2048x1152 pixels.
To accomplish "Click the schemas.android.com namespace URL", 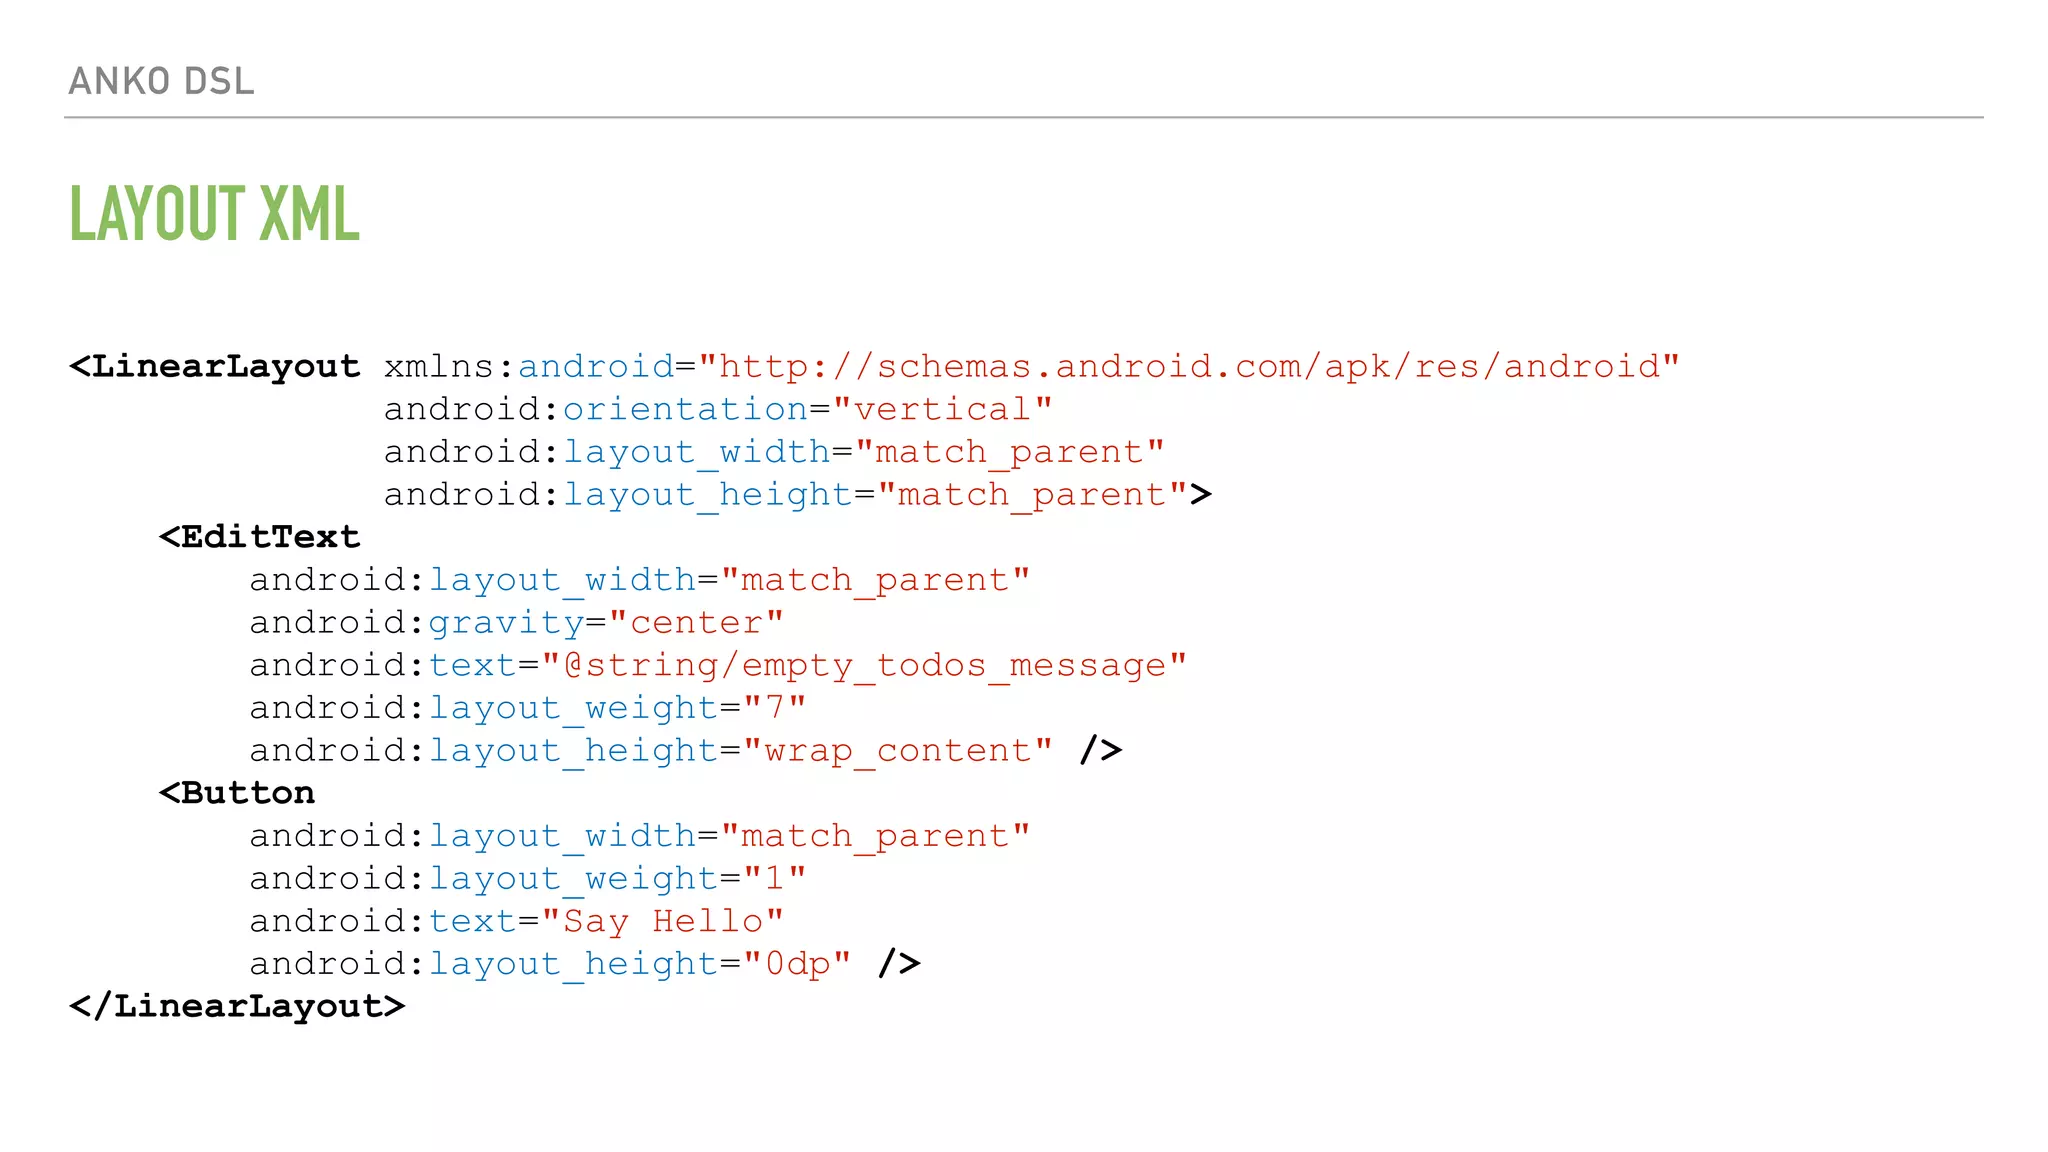I will click(x=1188, y=367).
